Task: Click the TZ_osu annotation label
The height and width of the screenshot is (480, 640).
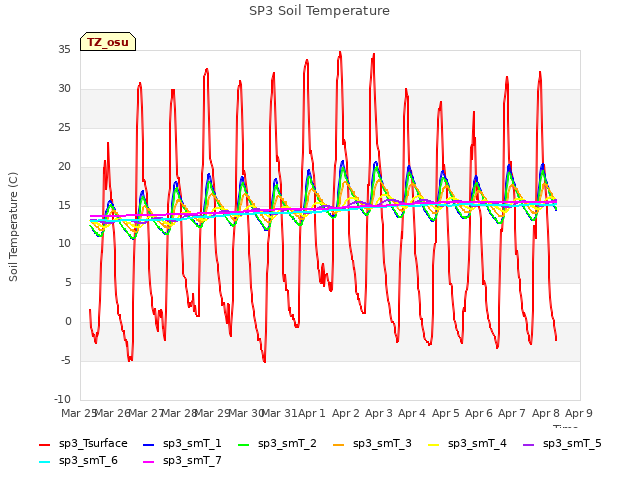Action: (108, 42)
